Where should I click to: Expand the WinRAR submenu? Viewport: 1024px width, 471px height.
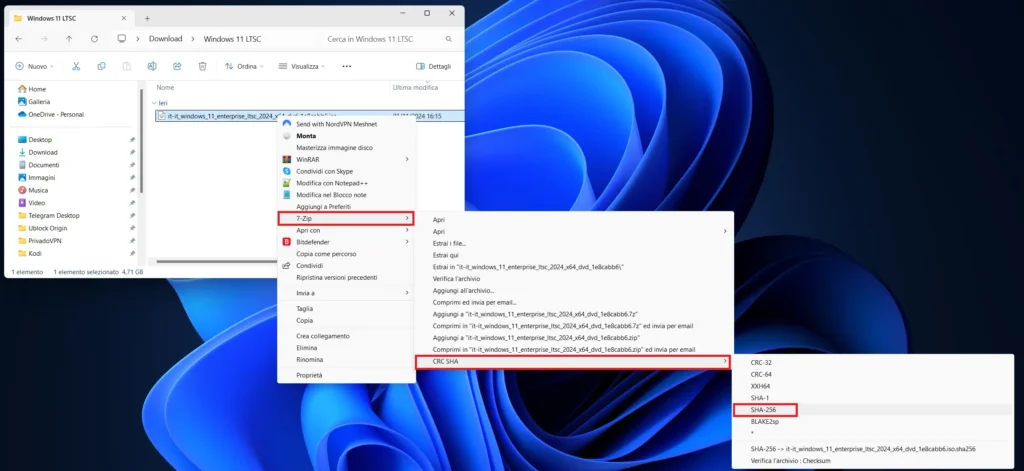coord(407,159)
